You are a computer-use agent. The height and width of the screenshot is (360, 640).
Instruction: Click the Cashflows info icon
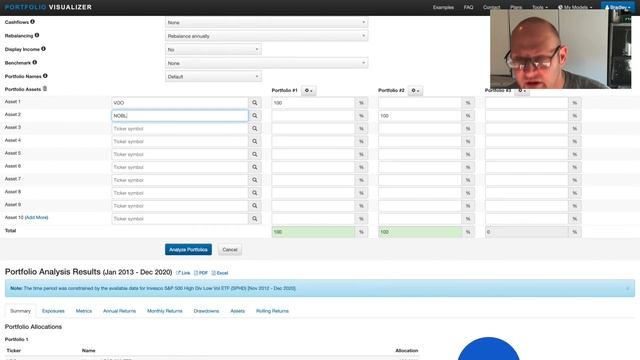[x=32, y=22]
